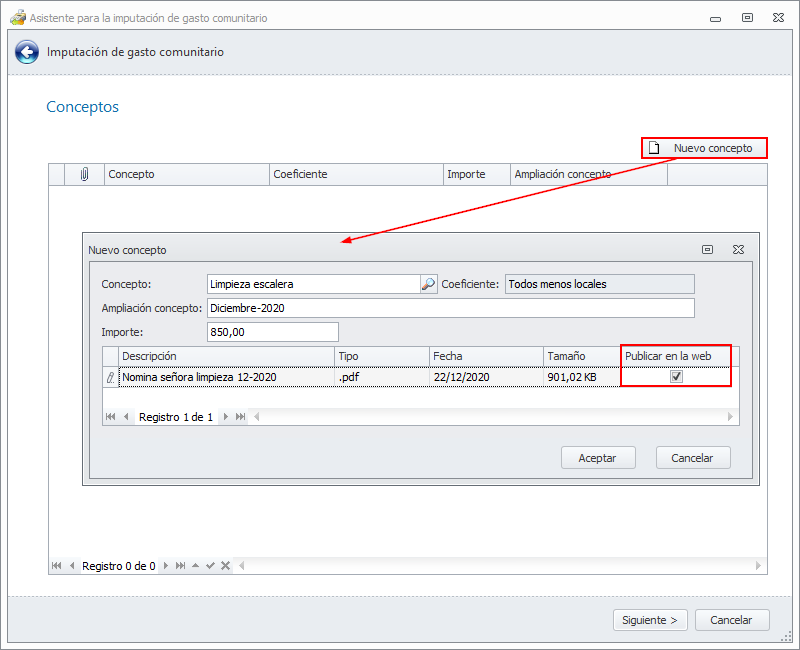Go to first record in attachments navigator
800x650 pixels.
tap(110, 417)
